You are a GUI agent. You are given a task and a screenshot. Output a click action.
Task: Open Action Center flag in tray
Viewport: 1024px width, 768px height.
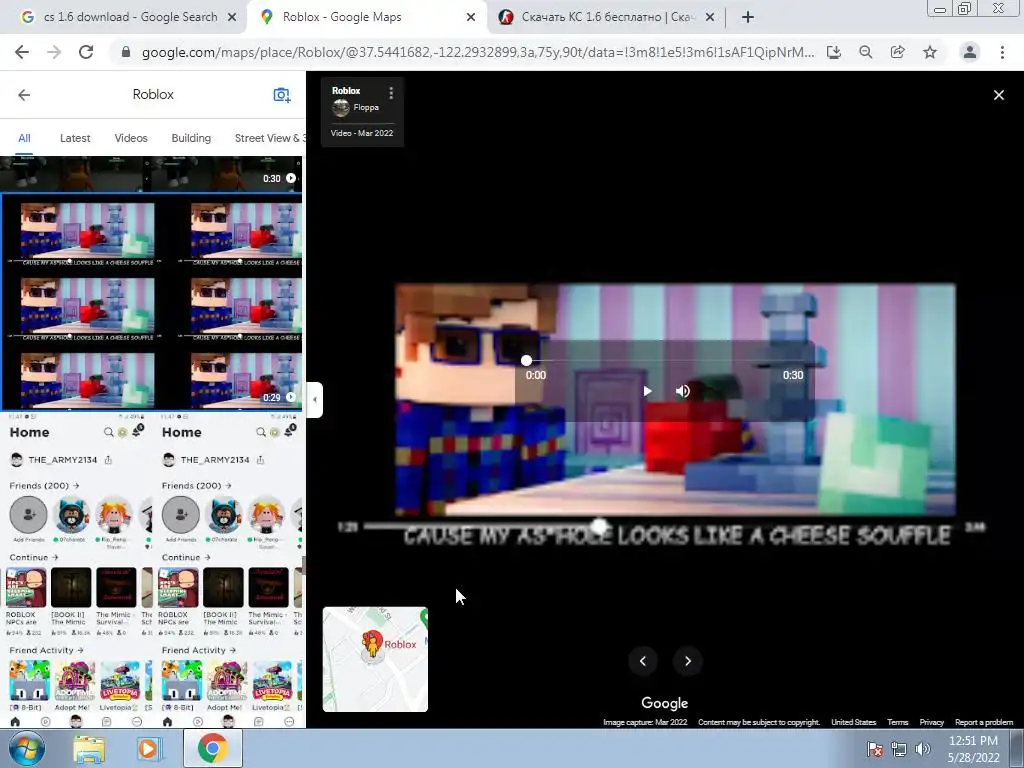(874, 749)
